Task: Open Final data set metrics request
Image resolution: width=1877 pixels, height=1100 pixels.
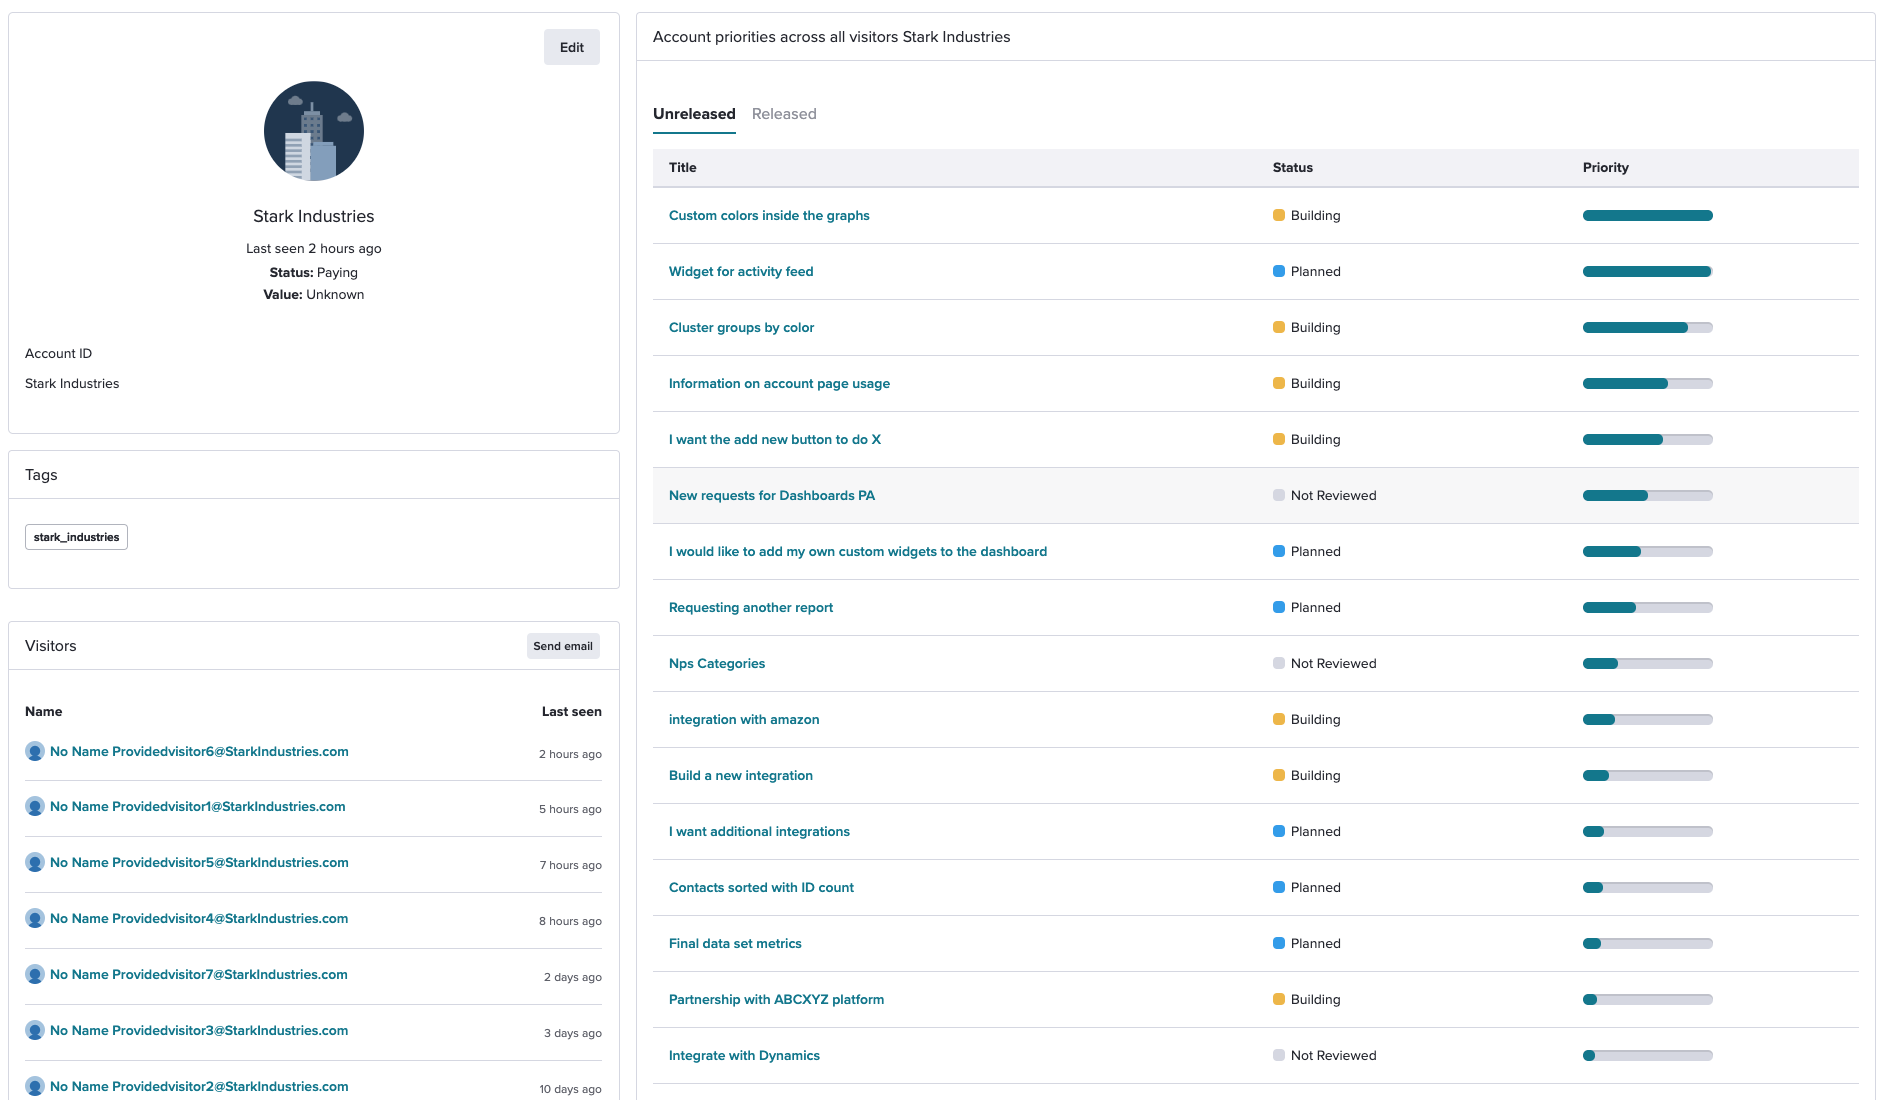Action: pyautogui.click(x=735, y=943)
